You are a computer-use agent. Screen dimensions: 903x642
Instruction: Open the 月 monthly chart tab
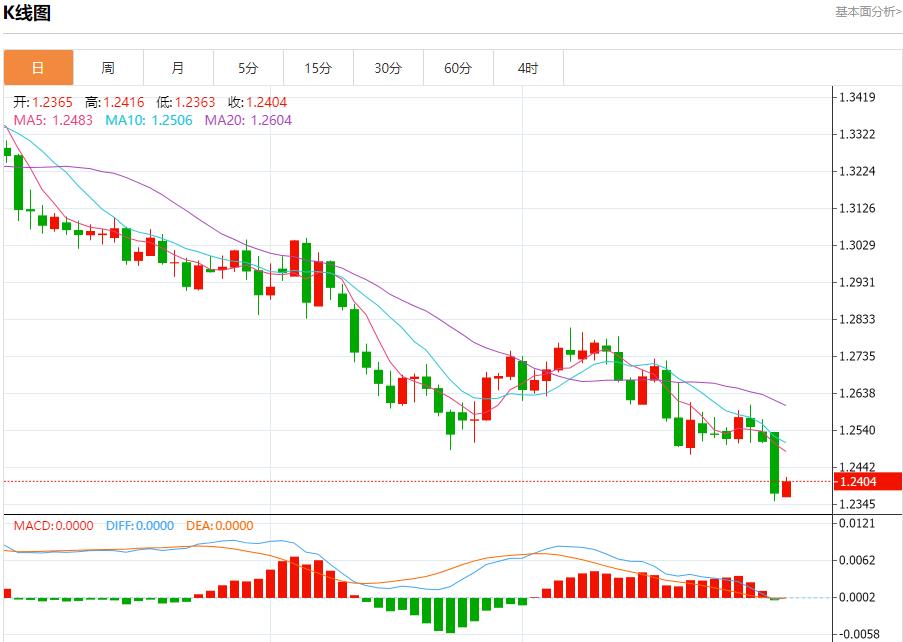click(178, 68)
